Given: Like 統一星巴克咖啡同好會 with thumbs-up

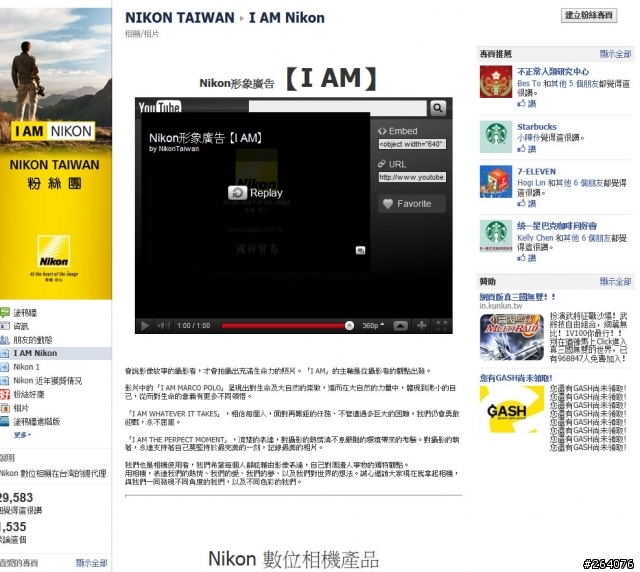Looking at the screenshot, I should 527,258.
